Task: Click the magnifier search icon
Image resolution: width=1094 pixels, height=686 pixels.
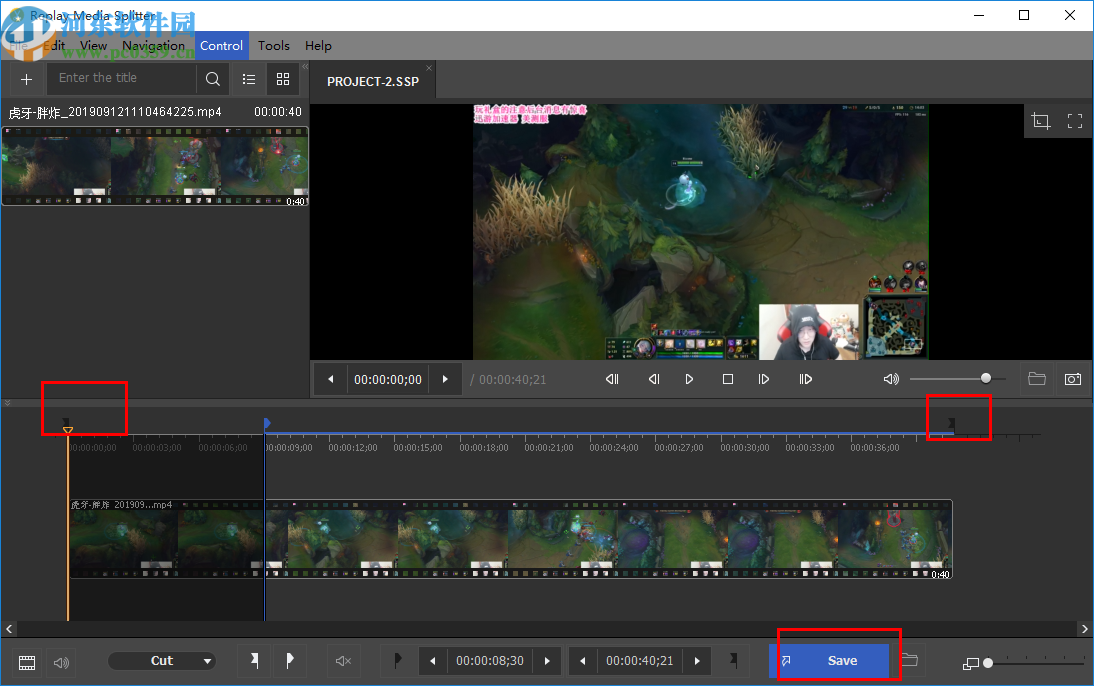Action: 213,79
